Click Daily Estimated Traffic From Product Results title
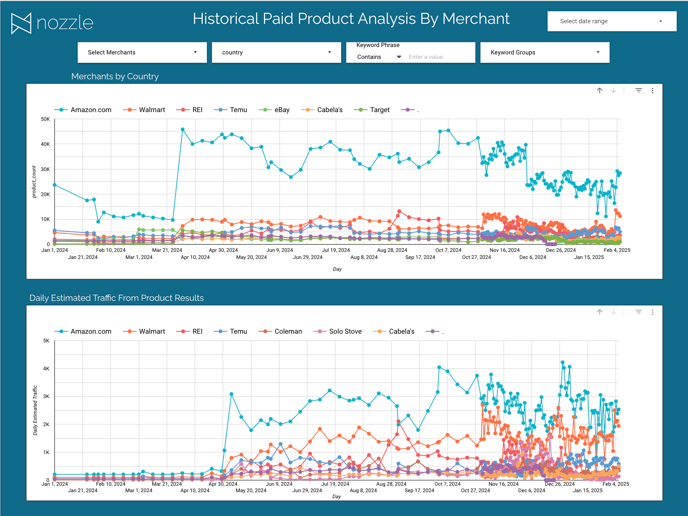Image resolution: width=688 pixels, height=516 pixels. click(117, 298)
